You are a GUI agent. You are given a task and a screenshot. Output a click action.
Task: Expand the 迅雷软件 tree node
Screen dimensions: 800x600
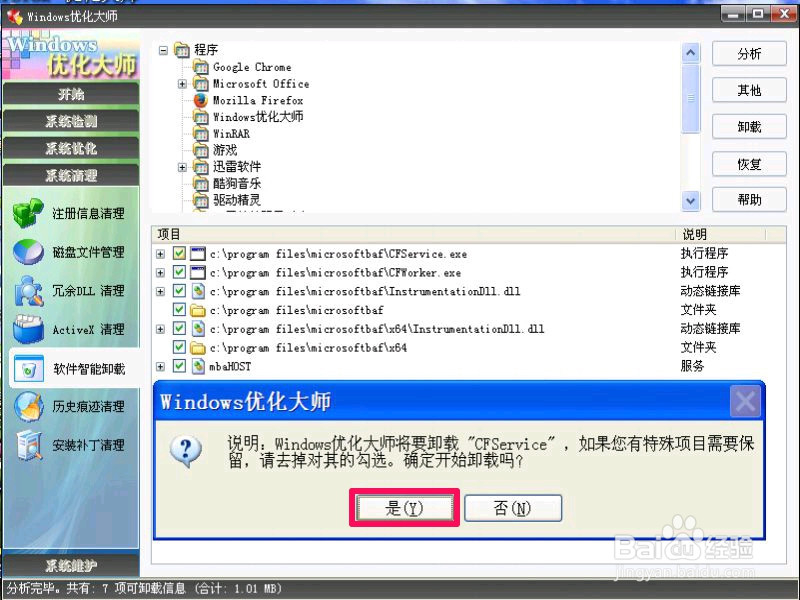pos(182,167)
